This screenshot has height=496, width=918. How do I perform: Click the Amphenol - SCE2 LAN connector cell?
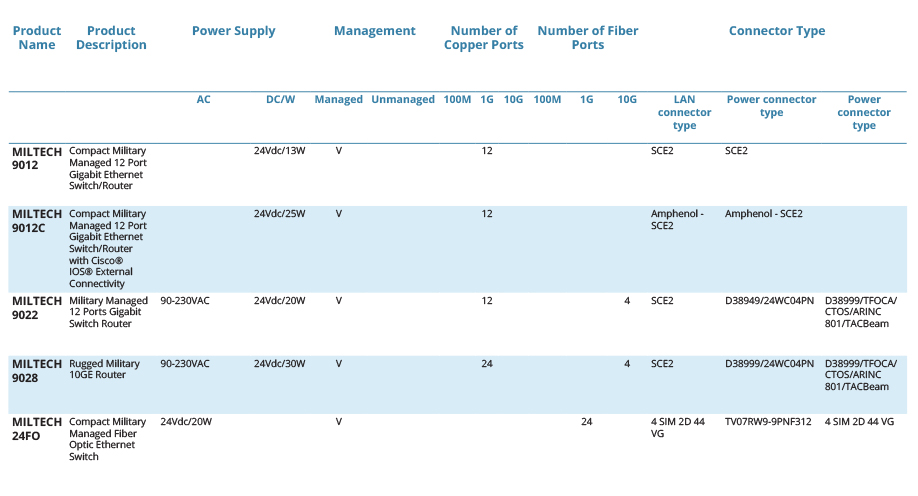click(677, 220)
